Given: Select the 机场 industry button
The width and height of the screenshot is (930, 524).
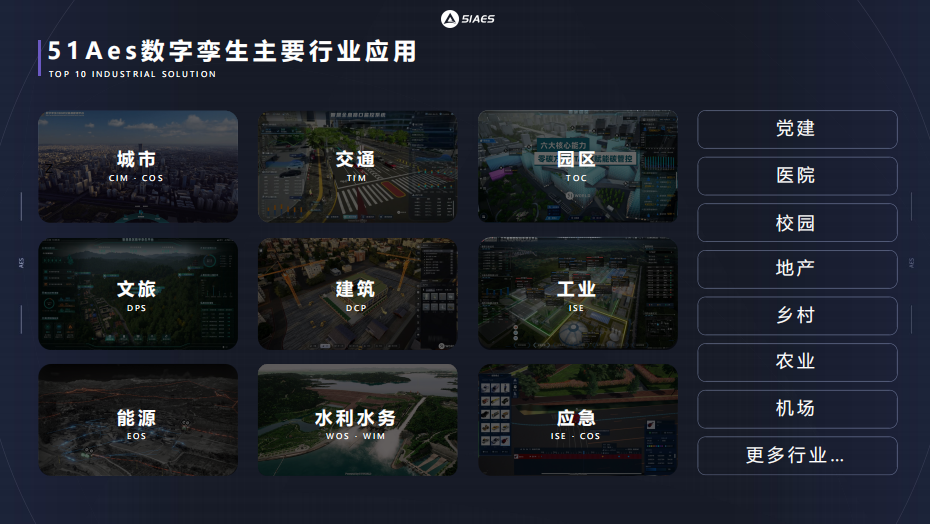Looking at the screenshot, I should pyautogui.click(x=797, y=409).
